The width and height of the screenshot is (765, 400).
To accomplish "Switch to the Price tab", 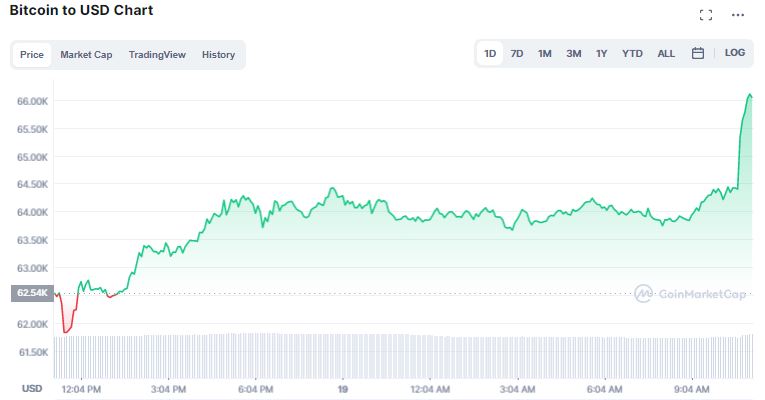I will (32, 55).
